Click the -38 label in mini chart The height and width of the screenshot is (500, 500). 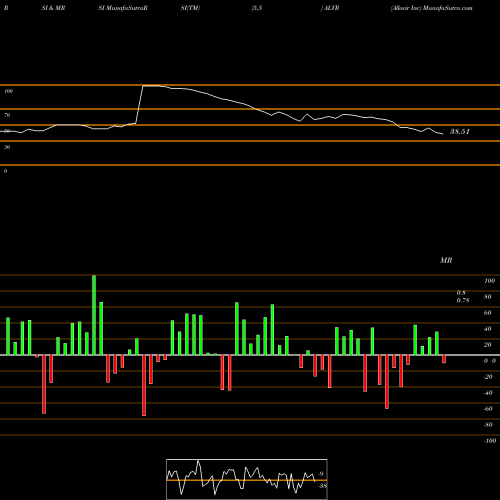[322, 486]
